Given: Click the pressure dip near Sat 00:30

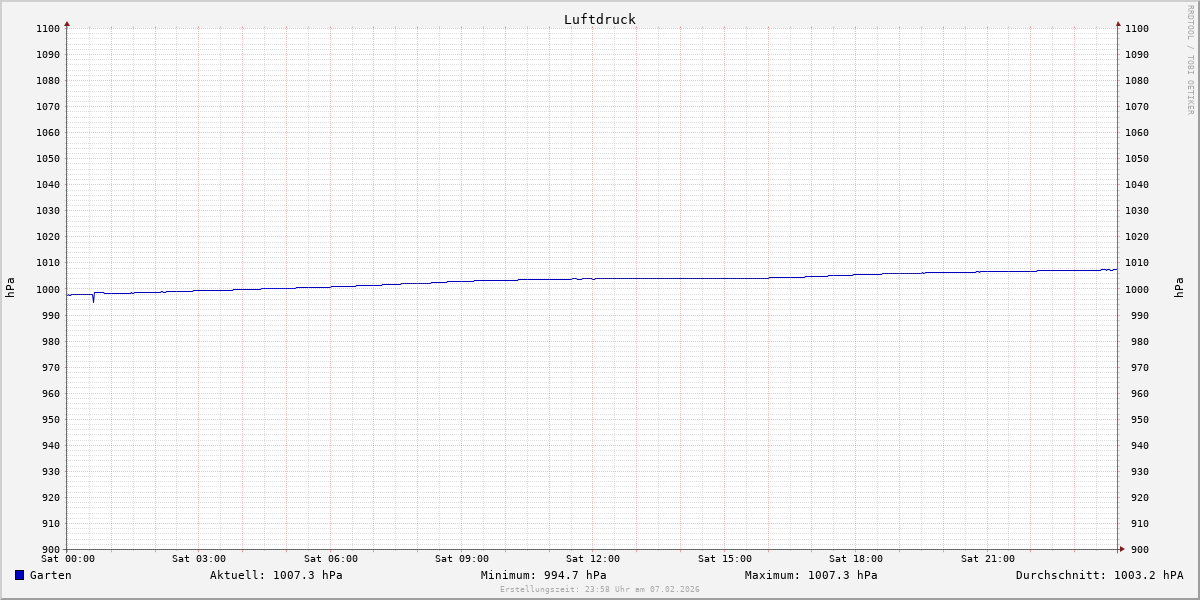Looking at the screenshot, I should pos(93,300).
